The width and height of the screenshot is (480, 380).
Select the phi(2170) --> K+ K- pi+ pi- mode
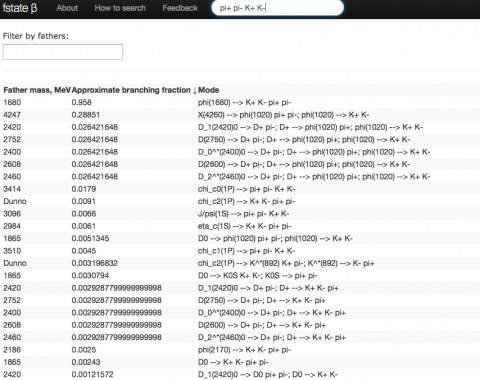point(244,350)
